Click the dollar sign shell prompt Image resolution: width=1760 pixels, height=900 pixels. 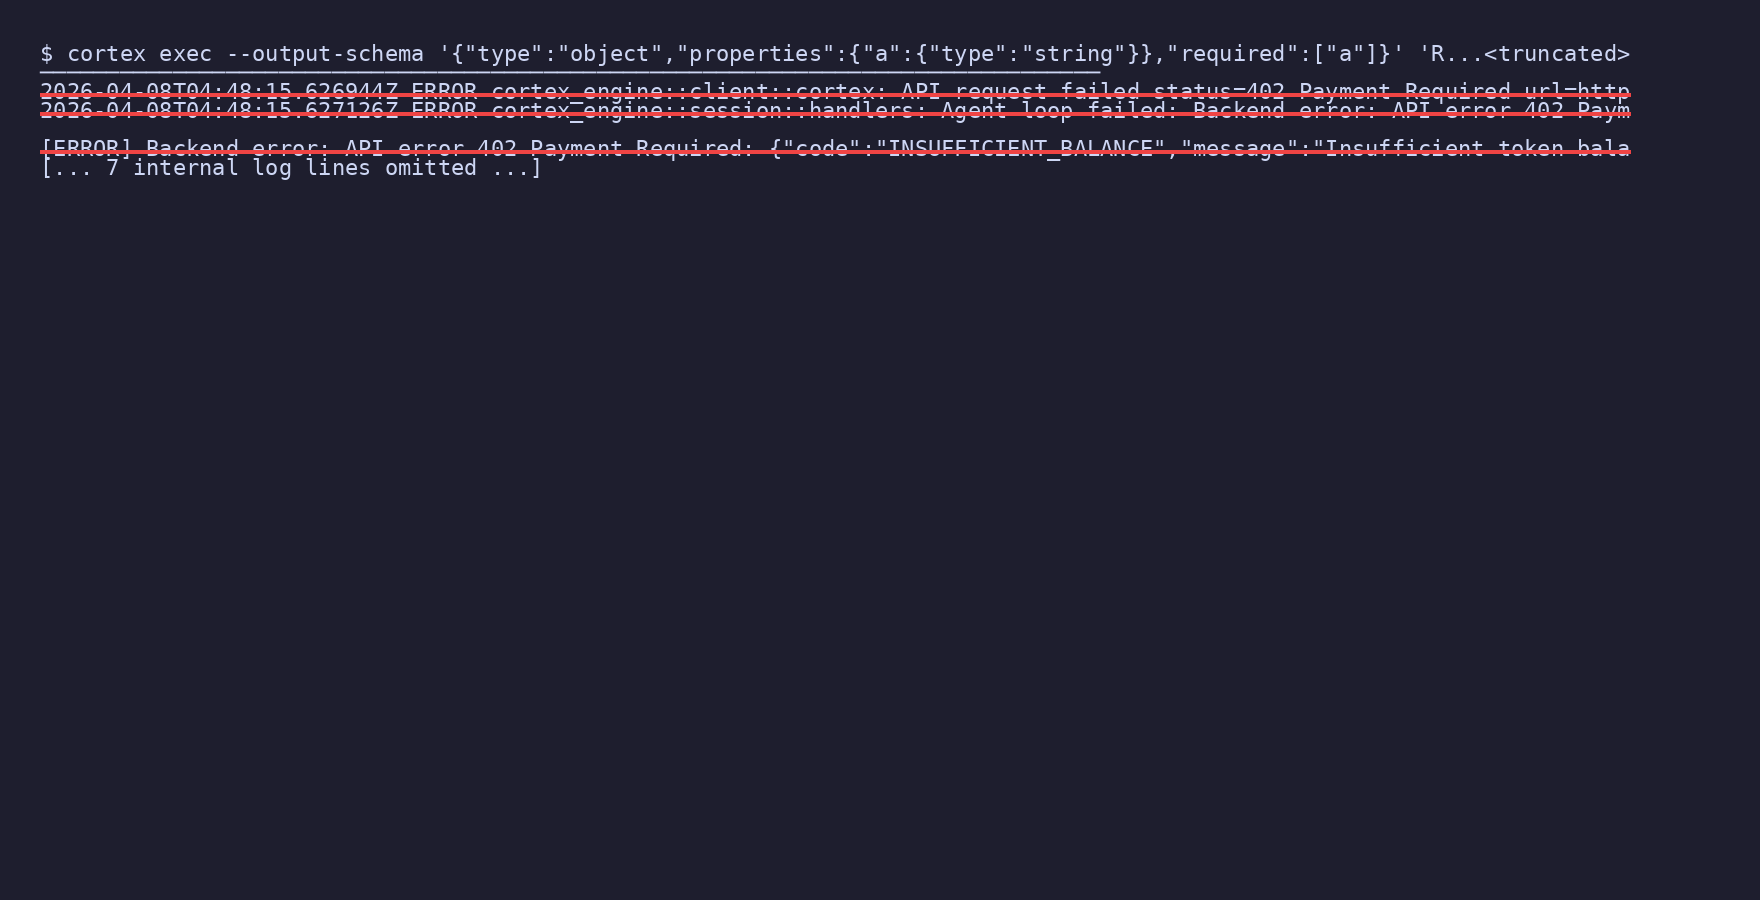pos(46,54)
